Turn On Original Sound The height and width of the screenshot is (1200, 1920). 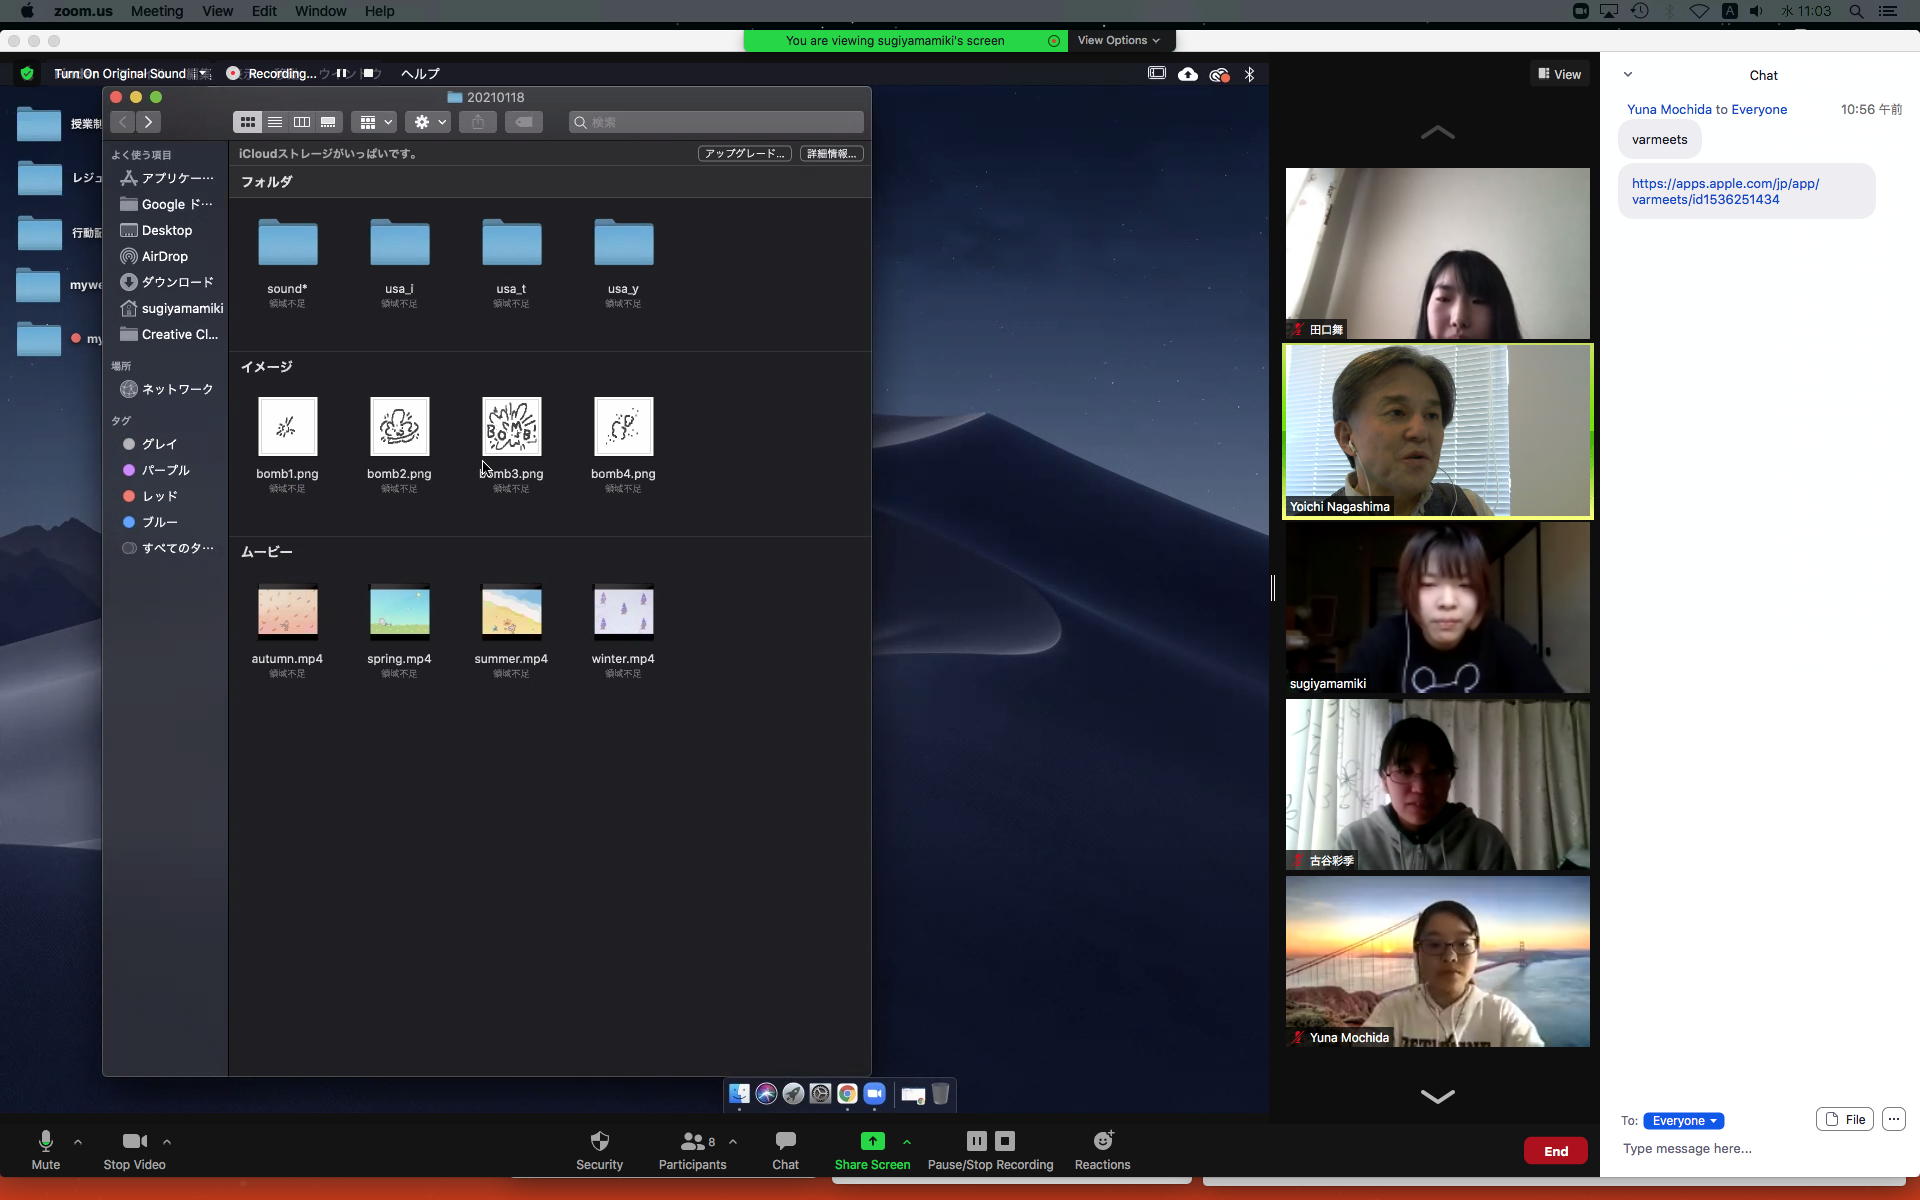(120, 74)
